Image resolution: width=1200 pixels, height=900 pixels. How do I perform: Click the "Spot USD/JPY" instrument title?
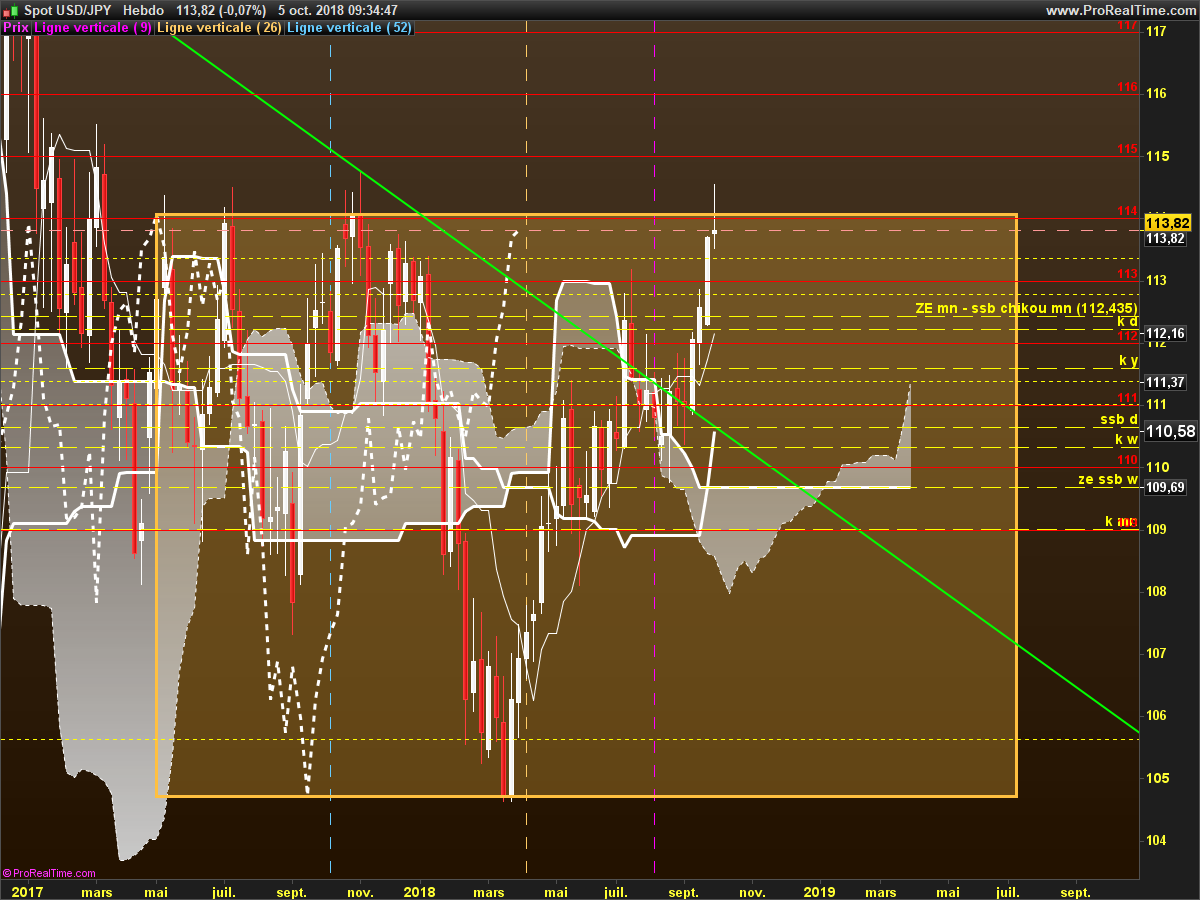67,10
